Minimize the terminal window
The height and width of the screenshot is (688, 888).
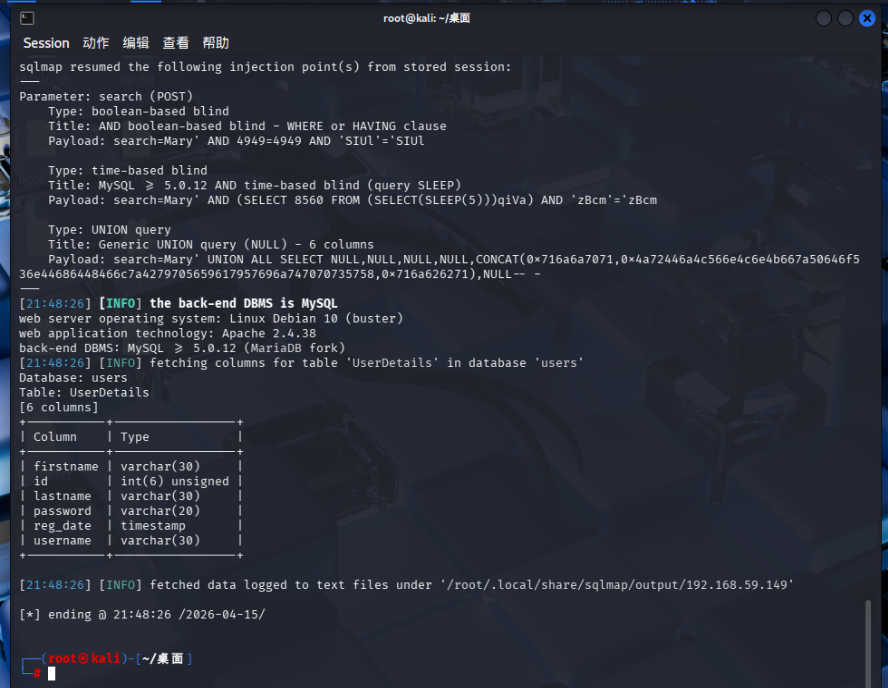point(823,19)
